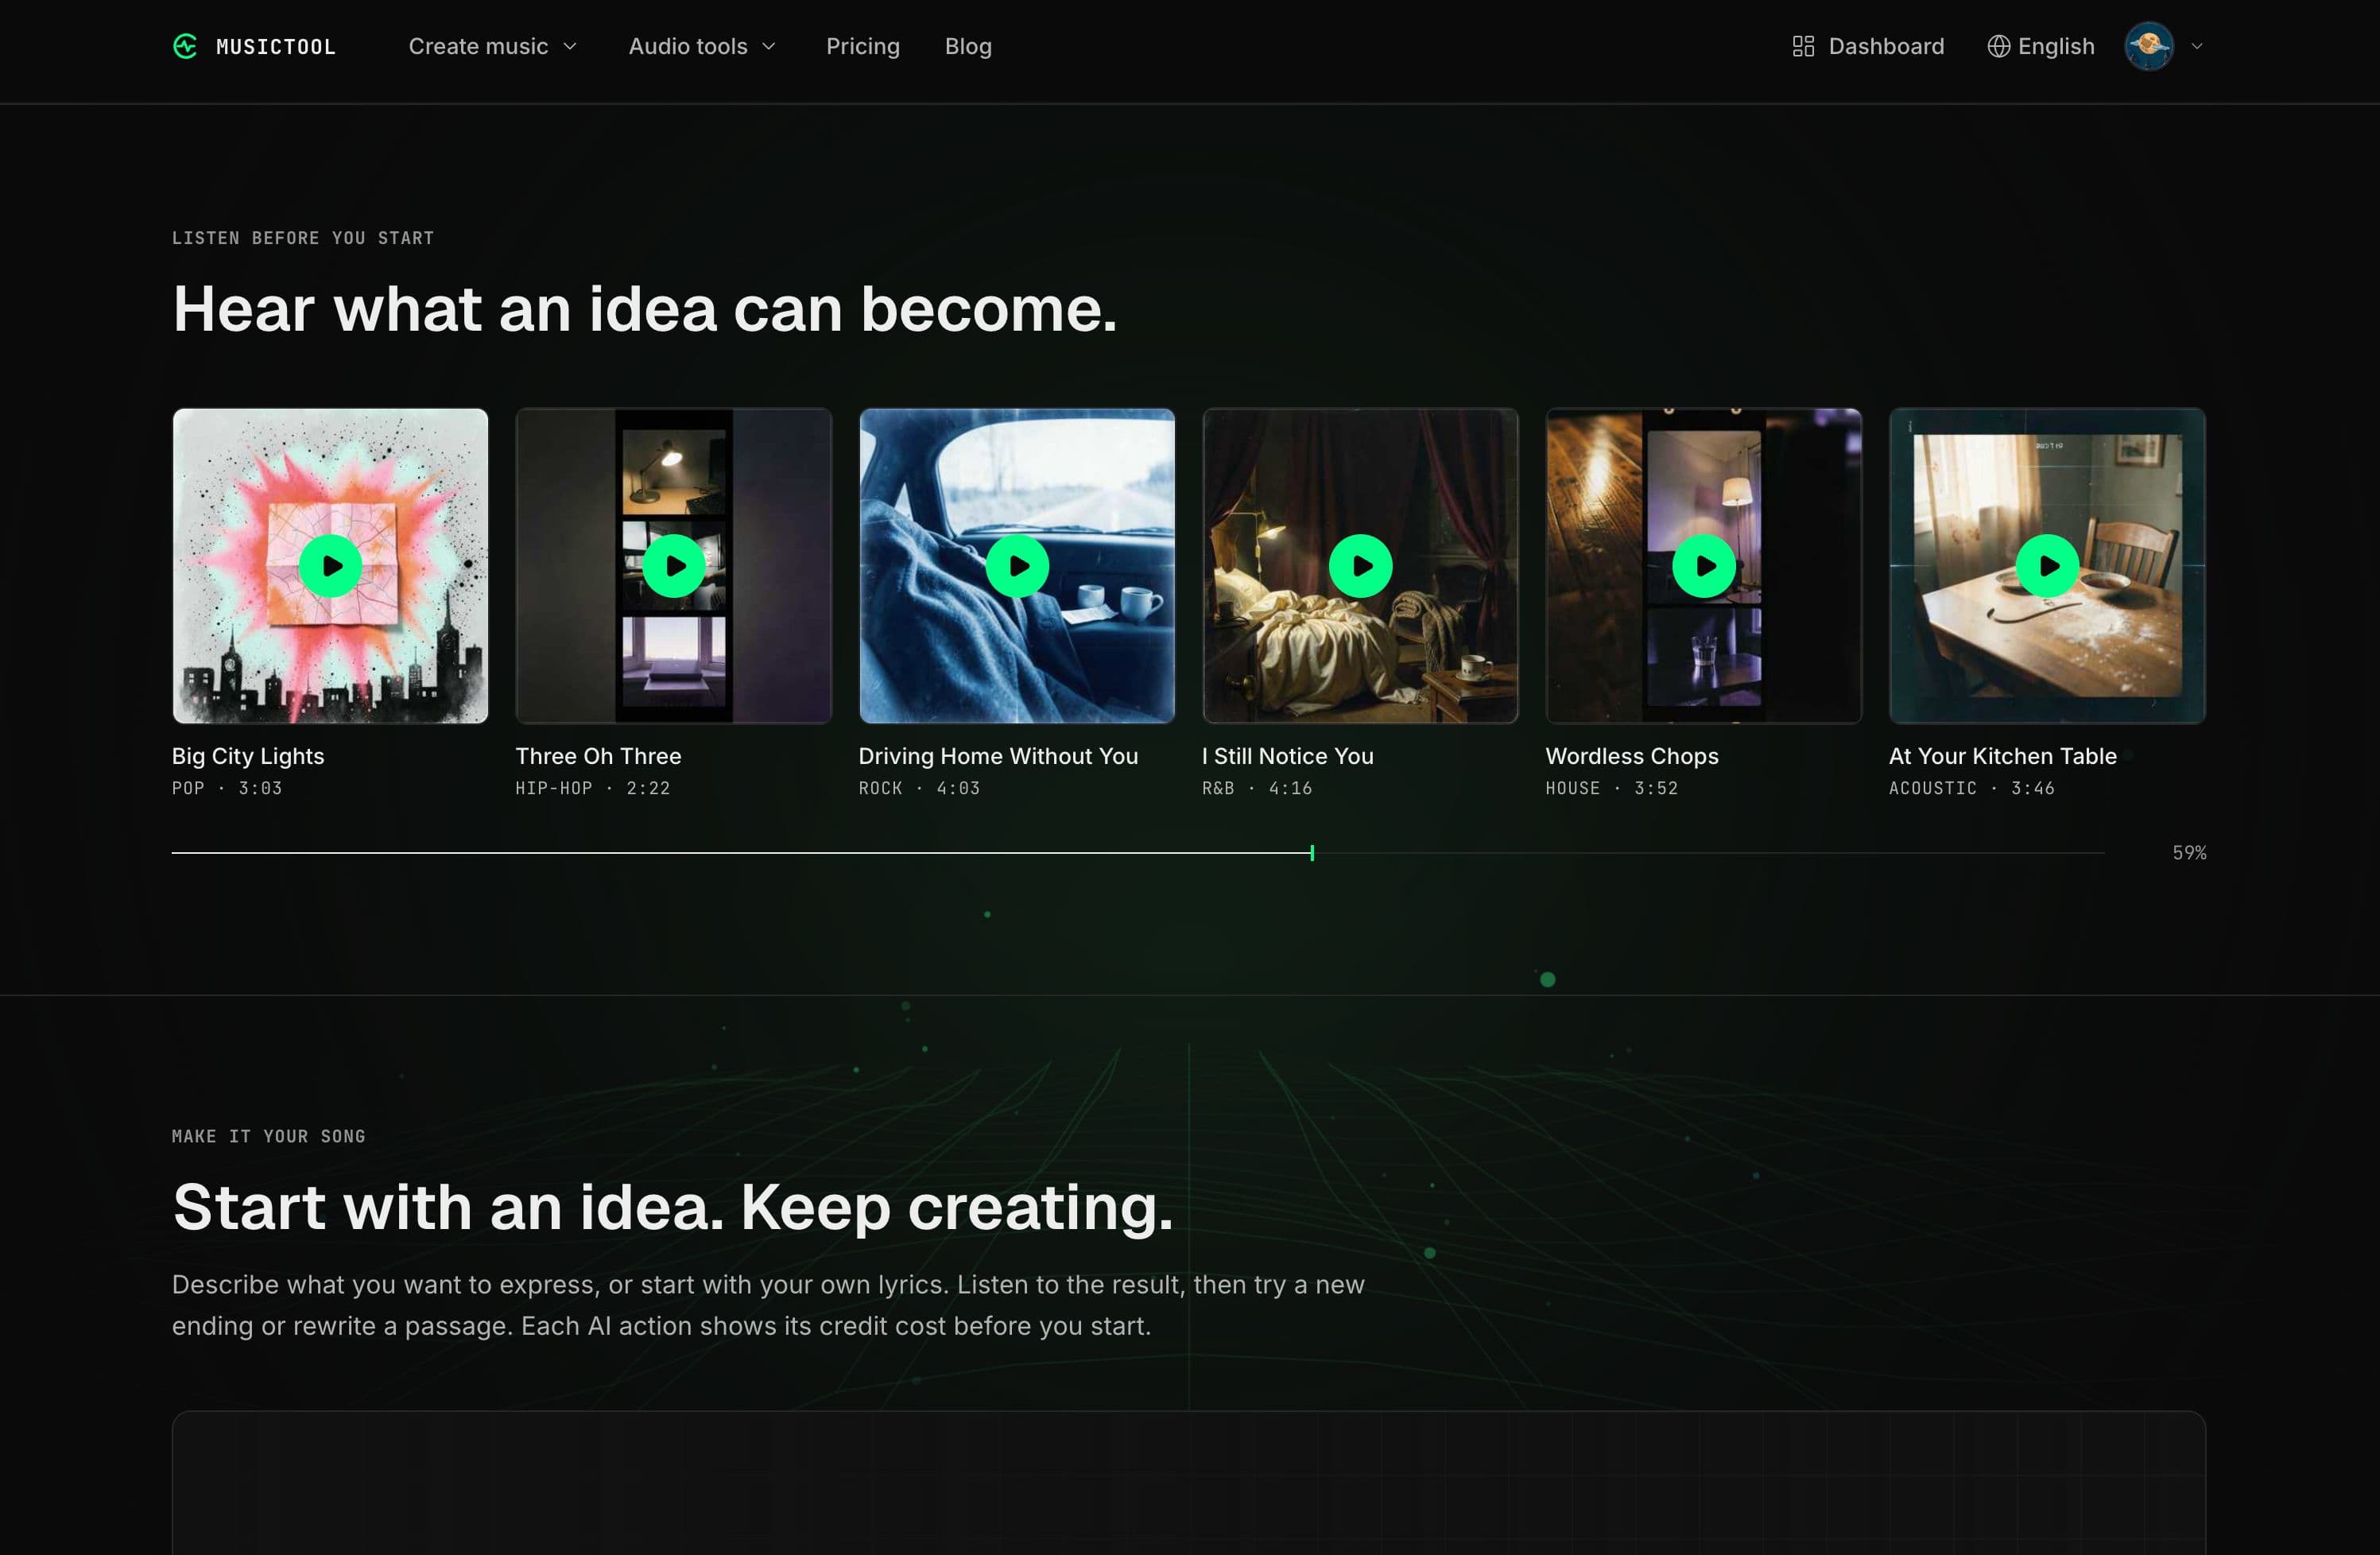
Task: Click the Dashboard grid icon
Action: [x=1803, y=46]
